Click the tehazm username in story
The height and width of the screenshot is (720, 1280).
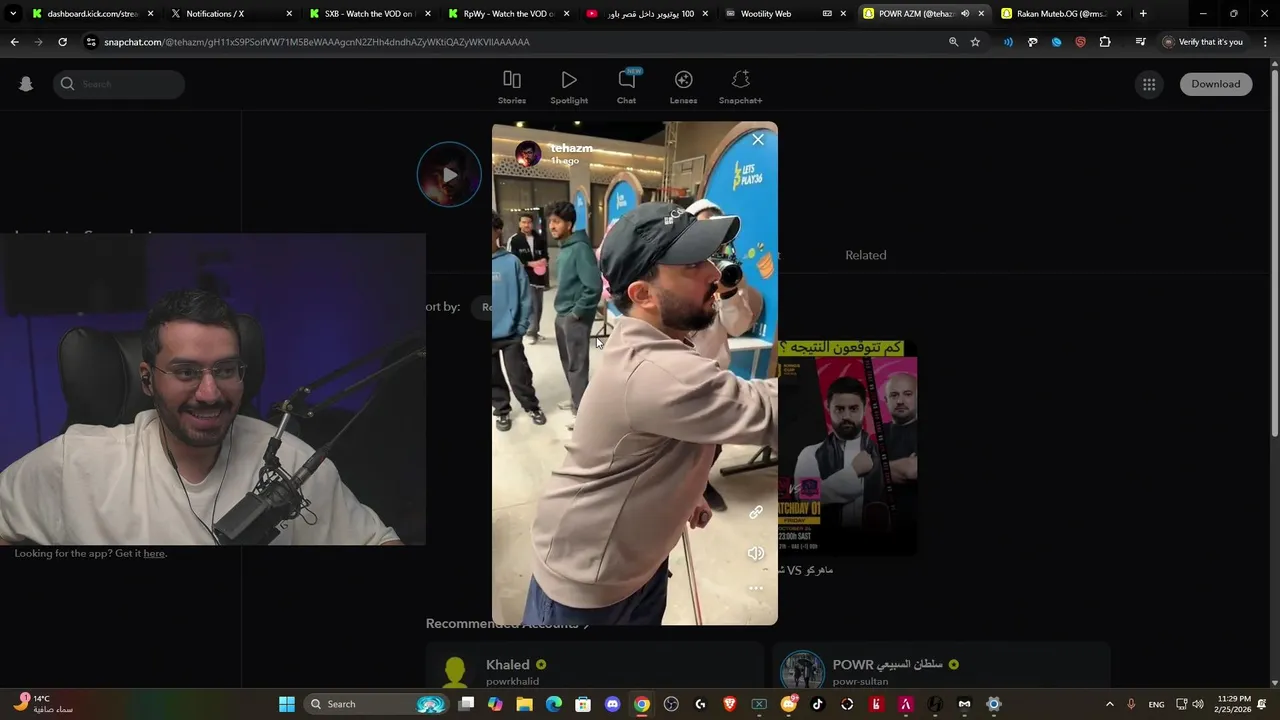point(571,148)
